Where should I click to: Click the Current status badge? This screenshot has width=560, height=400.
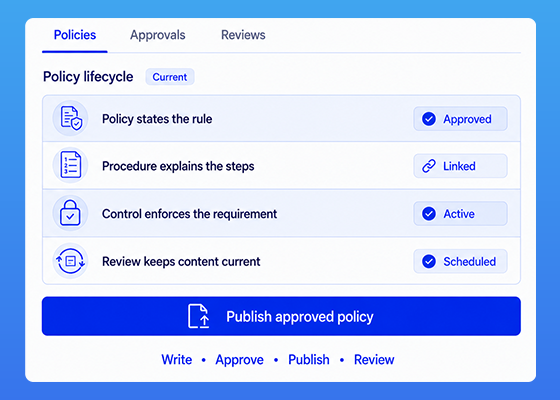(170, 77)
